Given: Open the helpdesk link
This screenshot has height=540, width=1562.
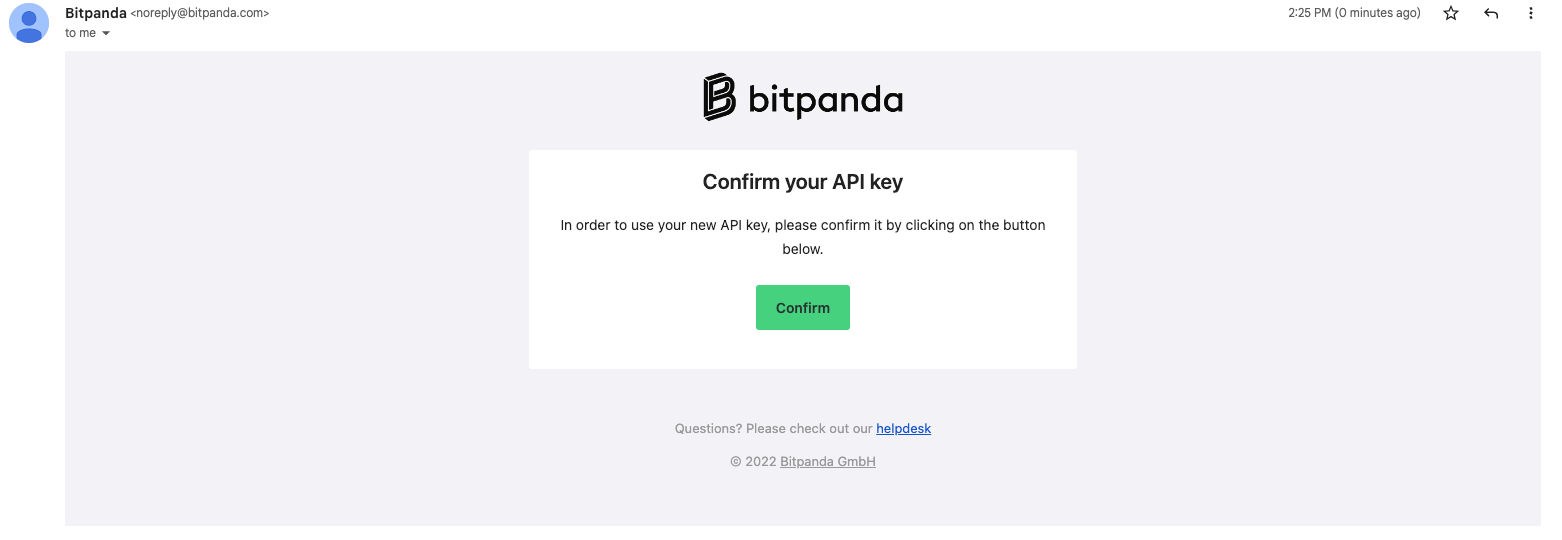Looking at the screenshot, I should (x=903, y=429).
